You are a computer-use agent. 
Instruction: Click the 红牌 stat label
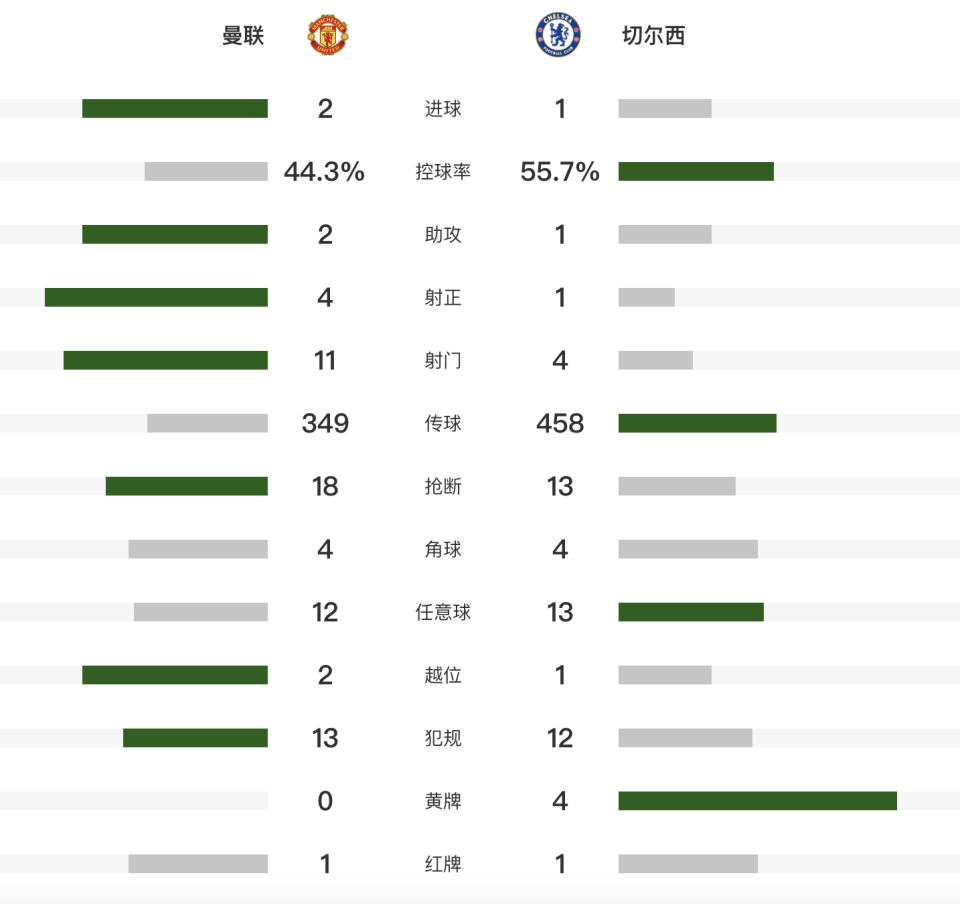[443, 864]
